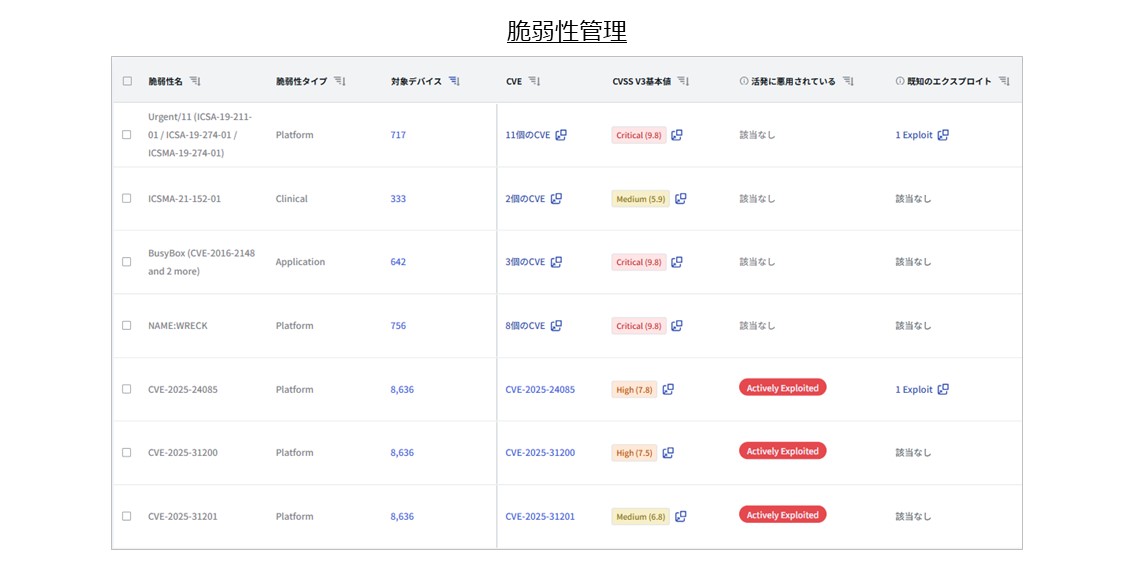Viewport: 1134px width, 567px height.
Task: Check the ICSMA-21-152-01 row checkbox
Action: click(x=127, y=199)
